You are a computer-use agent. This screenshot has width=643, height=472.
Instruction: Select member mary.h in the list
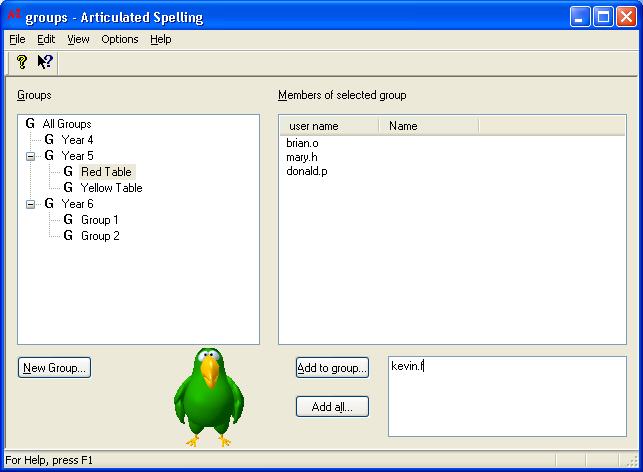[302, 157]
